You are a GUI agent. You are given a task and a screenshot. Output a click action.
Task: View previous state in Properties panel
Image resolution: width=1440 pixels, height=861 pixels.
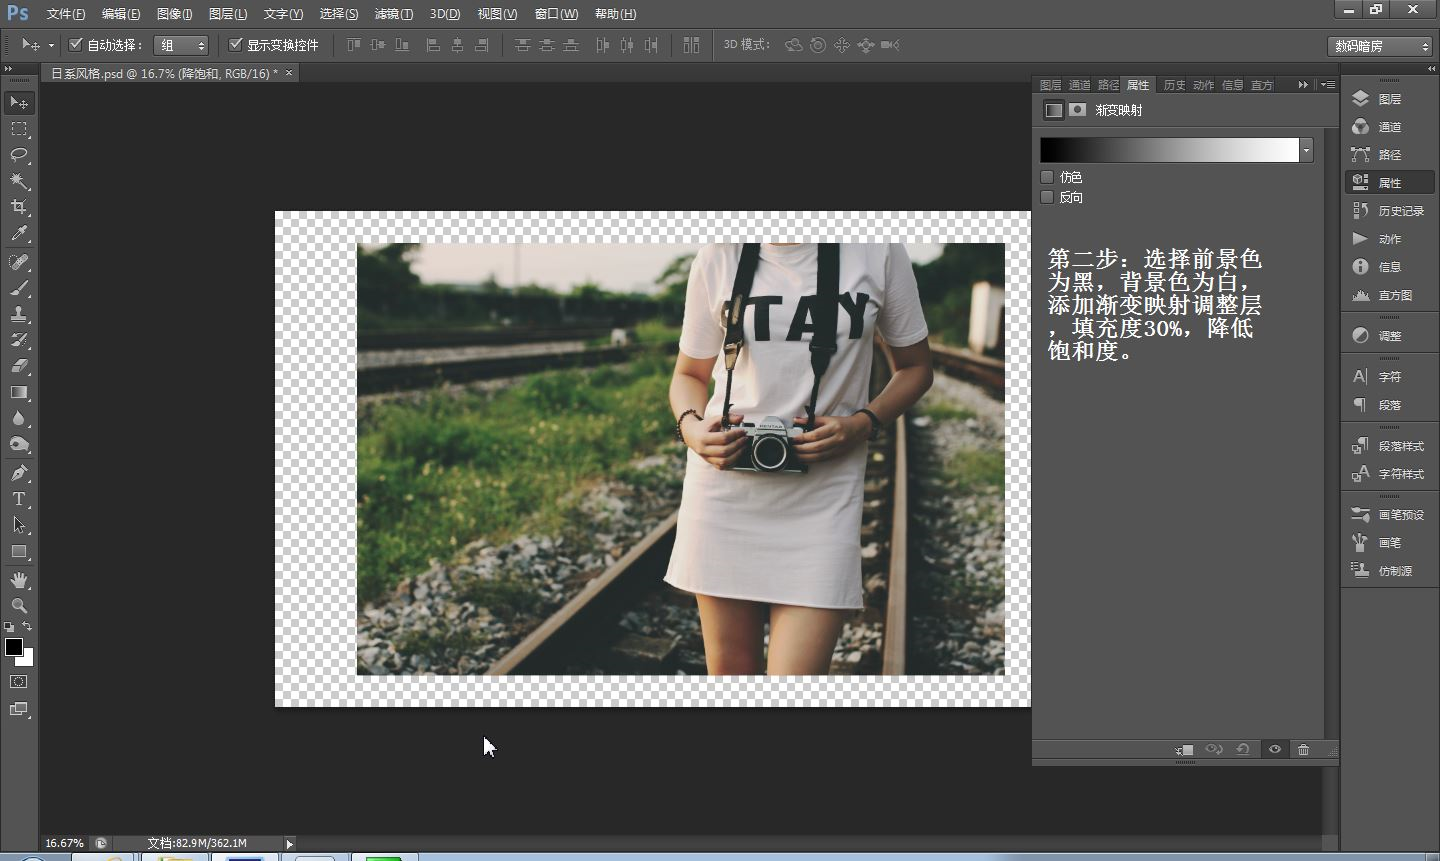[x=1214, y=749]
